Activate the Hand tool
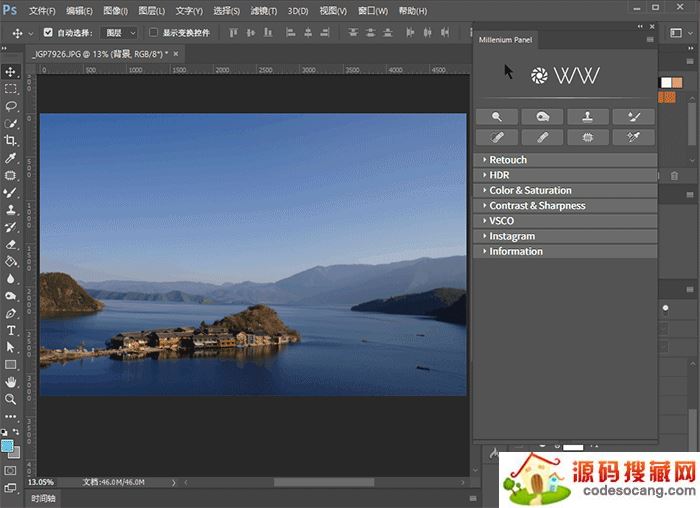Viewport: 700px width, 508px height. (x=11, y=382)
